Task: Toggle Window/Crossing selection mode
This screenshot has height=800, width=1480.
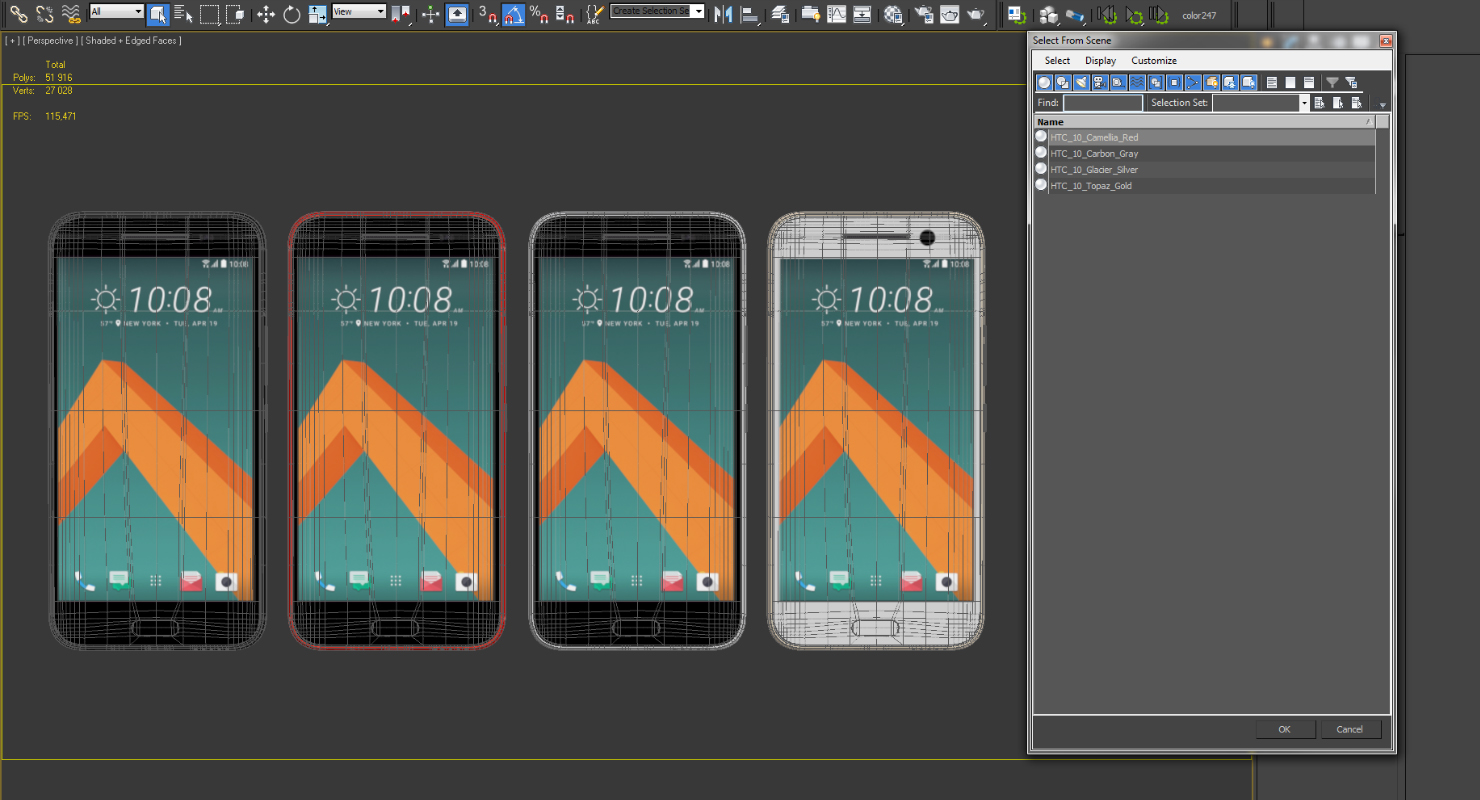Action: (235, 14)
